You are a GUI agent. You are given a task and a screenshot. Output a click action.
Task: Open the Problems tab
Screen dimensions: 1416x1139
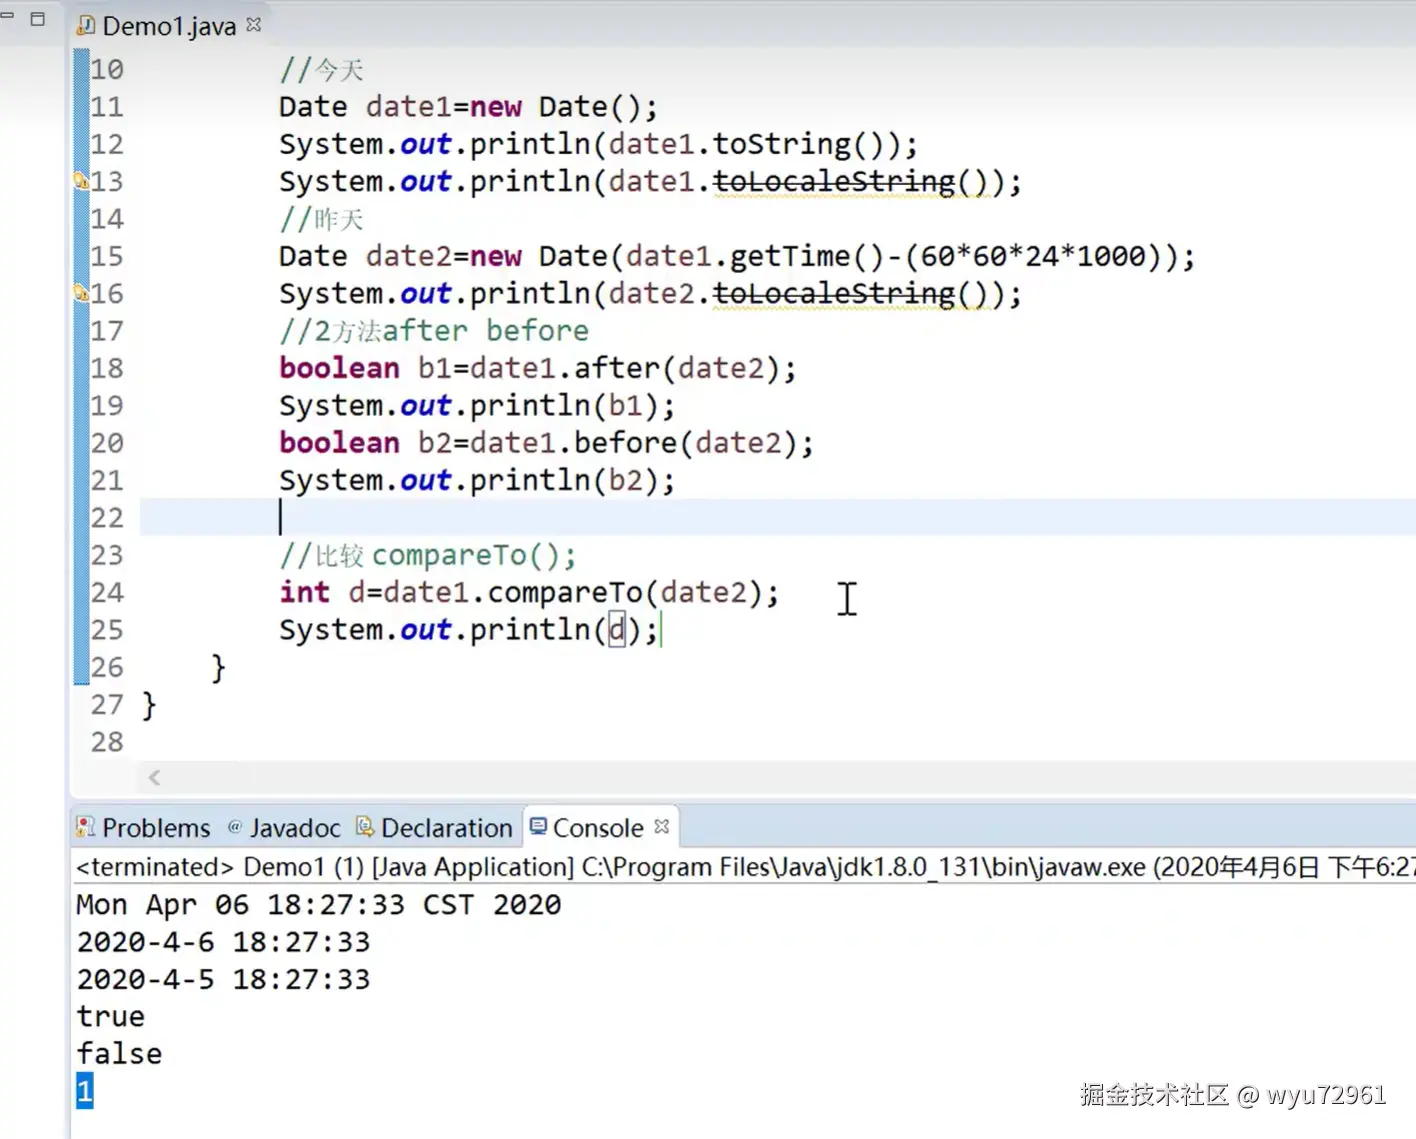[x=144, y=828]
